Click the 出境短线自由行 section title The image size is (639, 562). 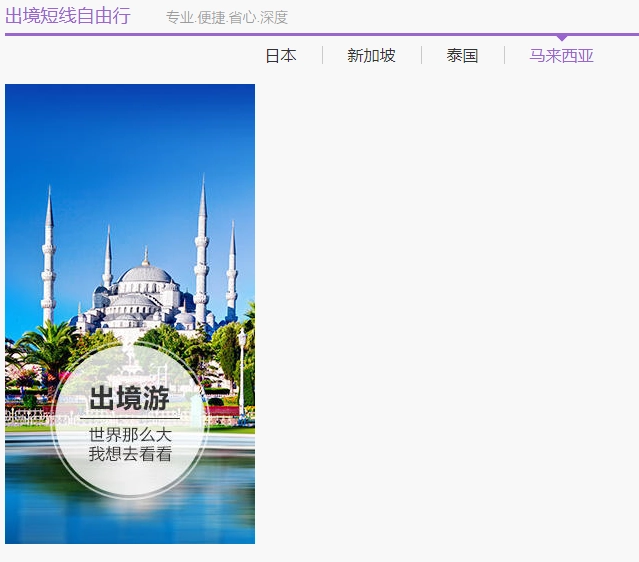click(68, 16)
